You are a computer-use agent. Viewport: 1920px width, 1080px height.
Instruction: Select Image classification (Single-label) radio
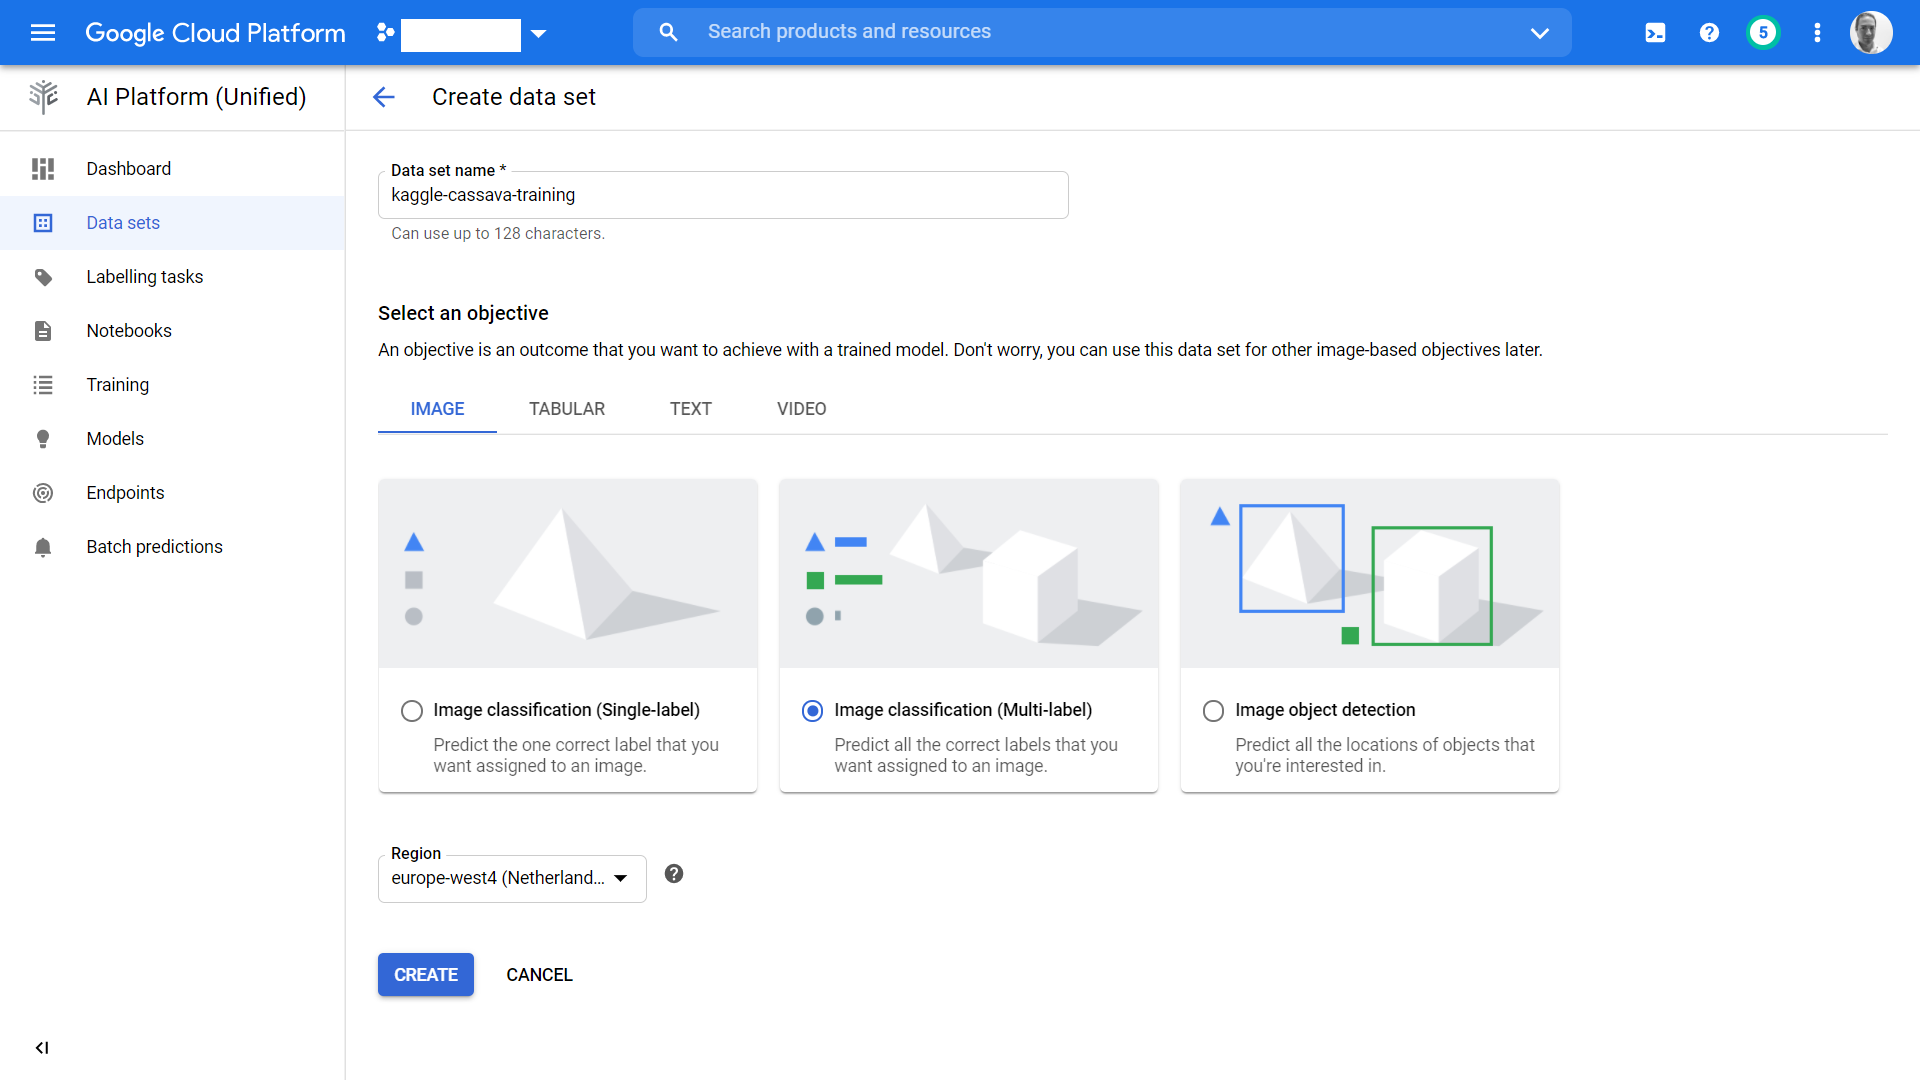pyautogui.click(x=412, y=711)
